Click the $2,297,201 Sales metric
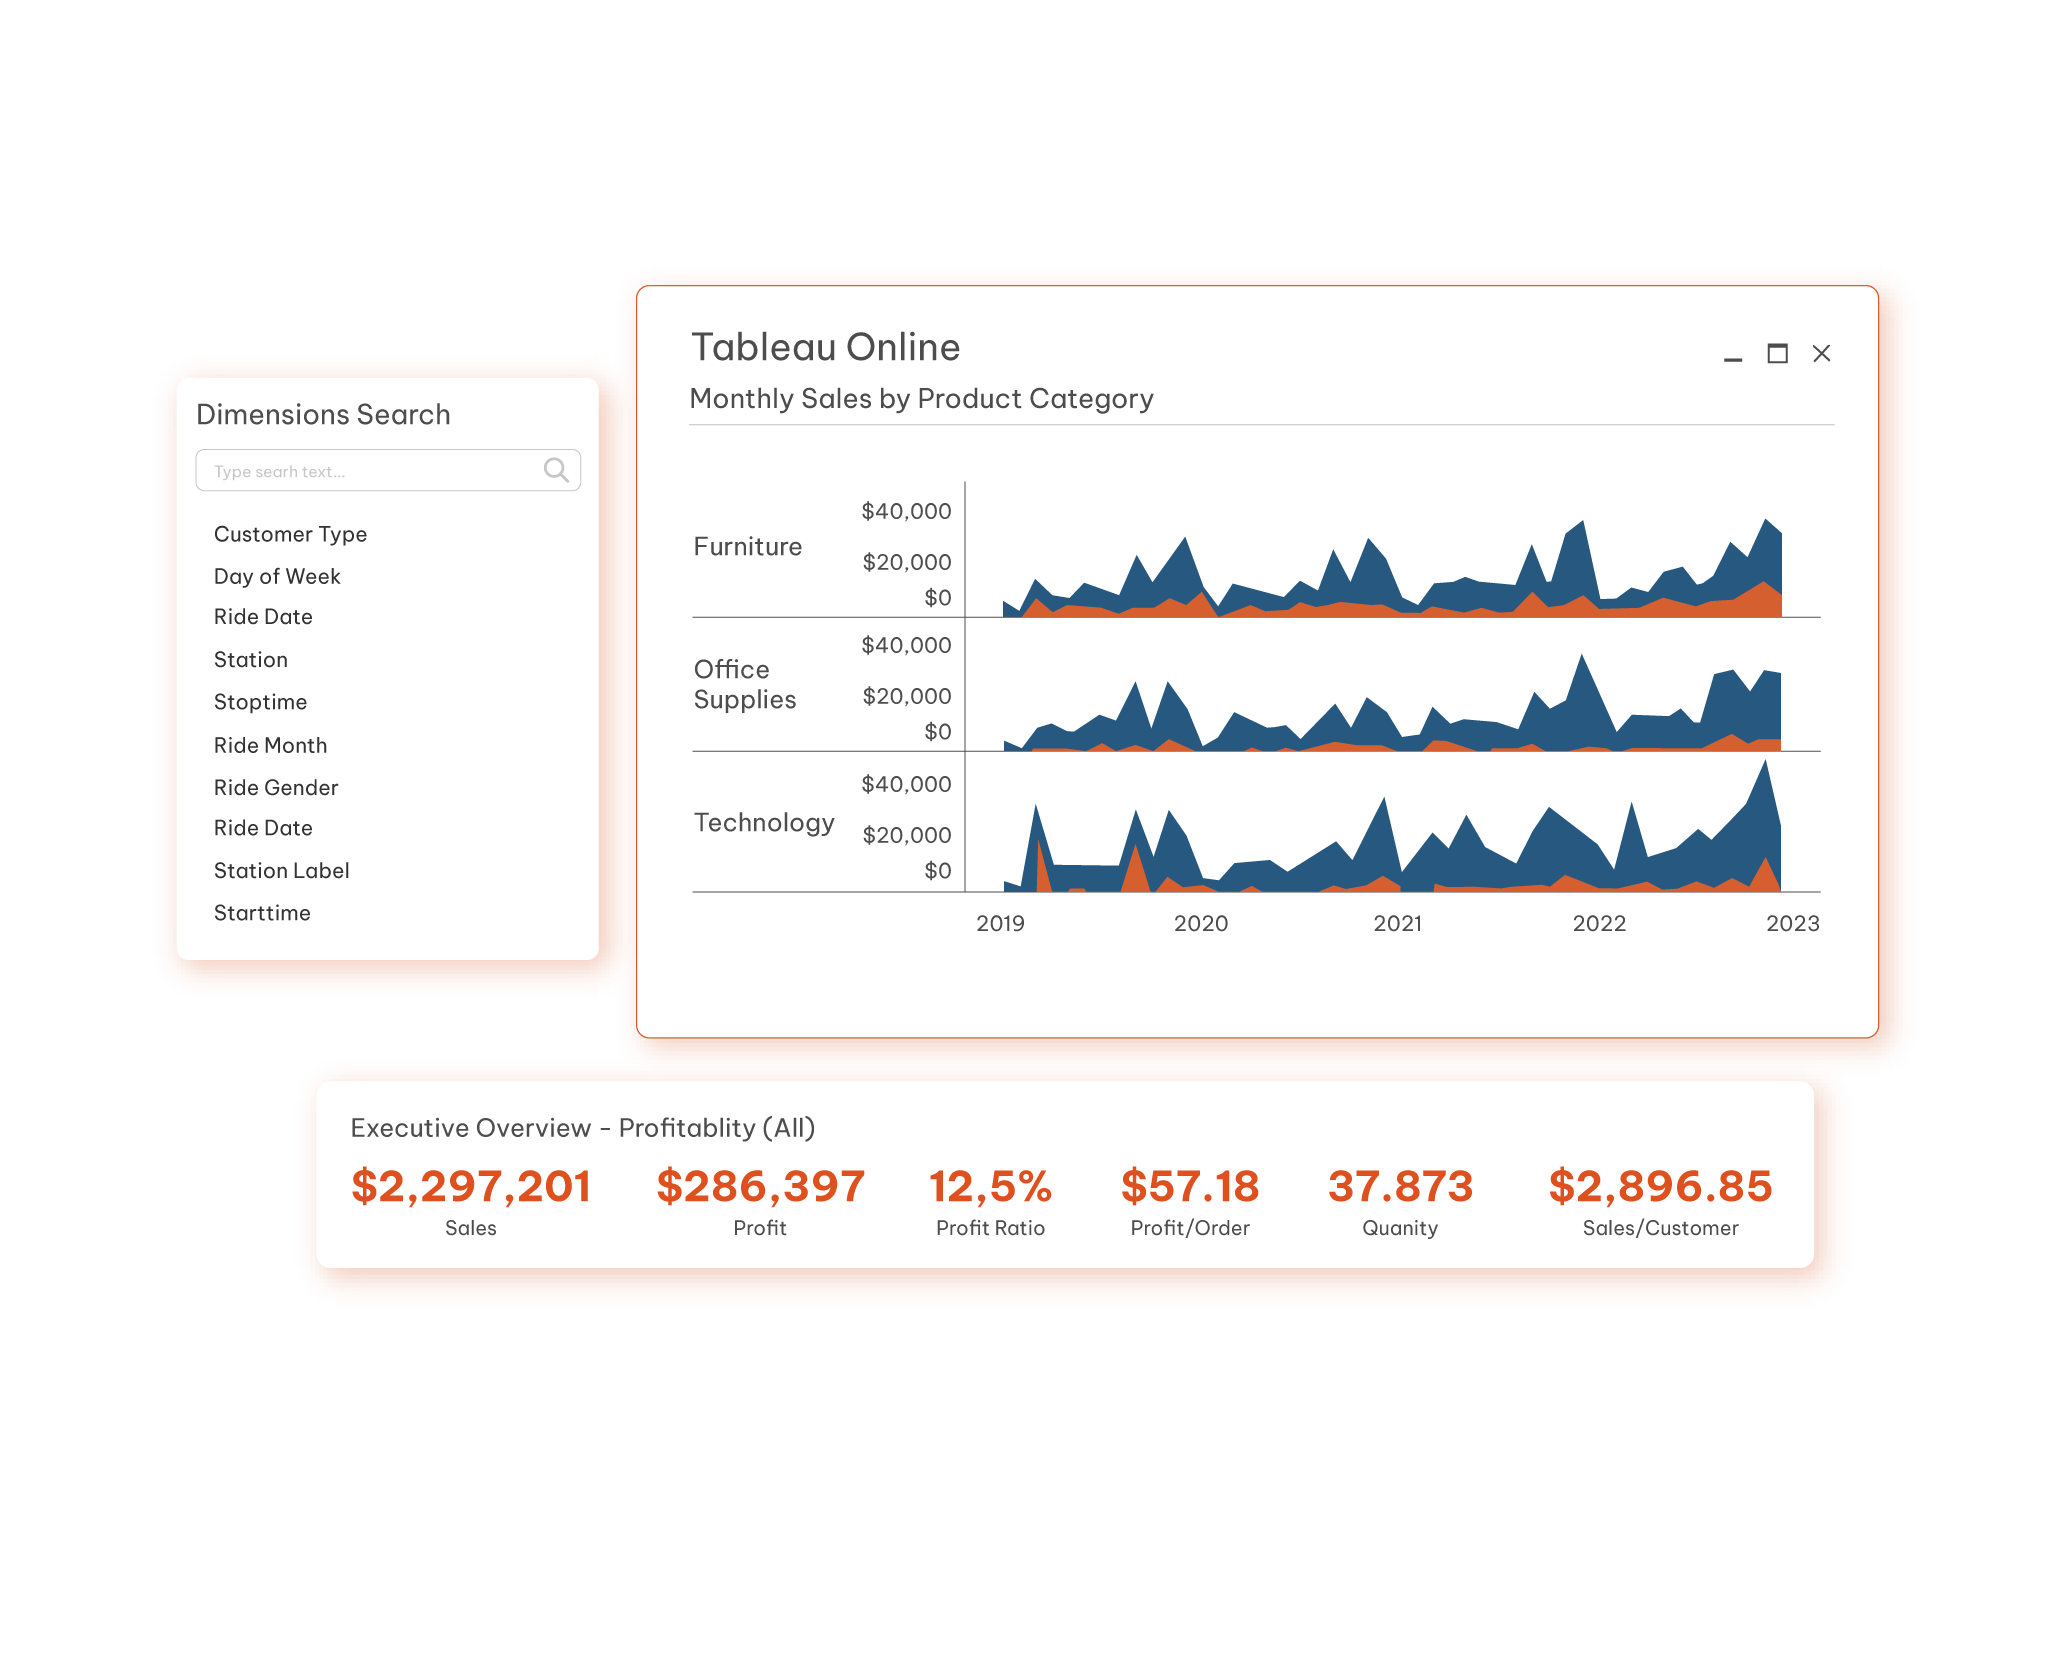Viewport: 2049px width, 1654px height. (471, 1187)
